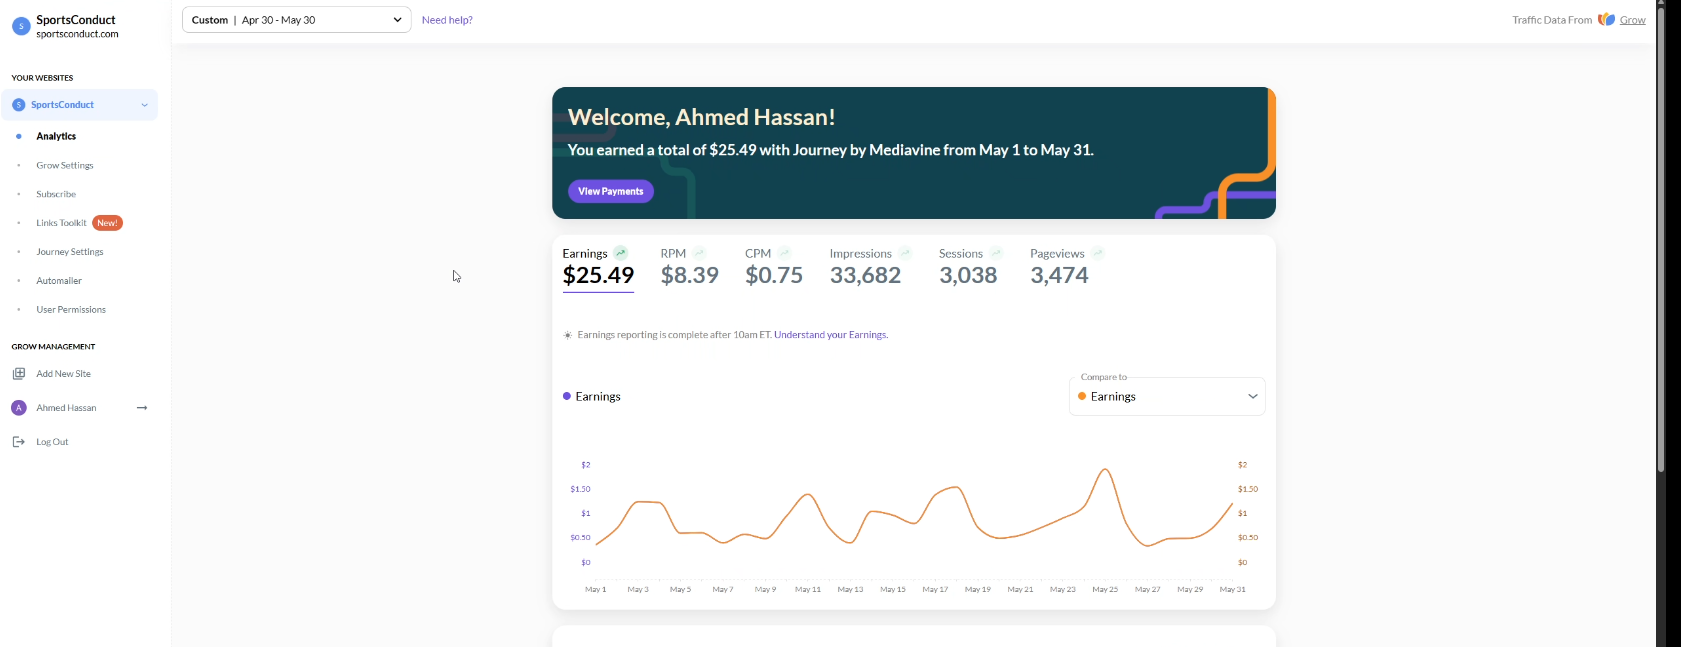Click the Pageviews trend arrow icon
This screenshot has height=647, width=1681.
coord(1098,253)
